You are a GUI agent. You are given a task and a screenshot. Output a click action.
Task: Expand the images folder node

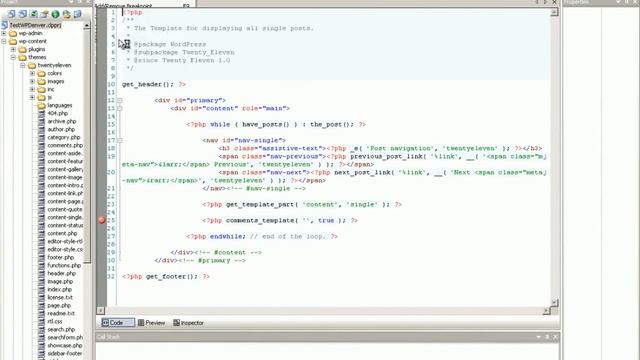[32, 81]
